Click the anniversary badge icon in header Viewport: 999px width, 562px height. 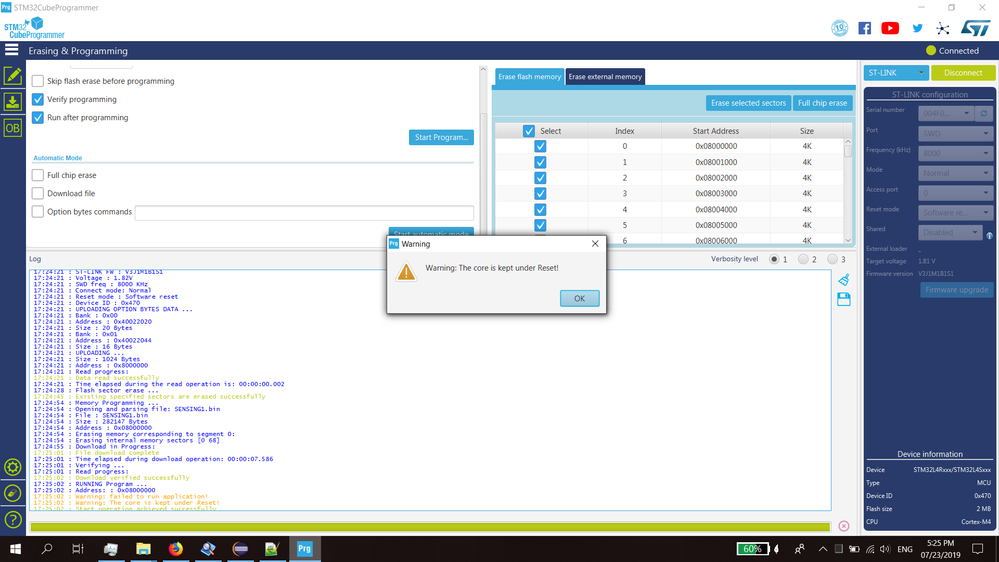pos(840,28)
